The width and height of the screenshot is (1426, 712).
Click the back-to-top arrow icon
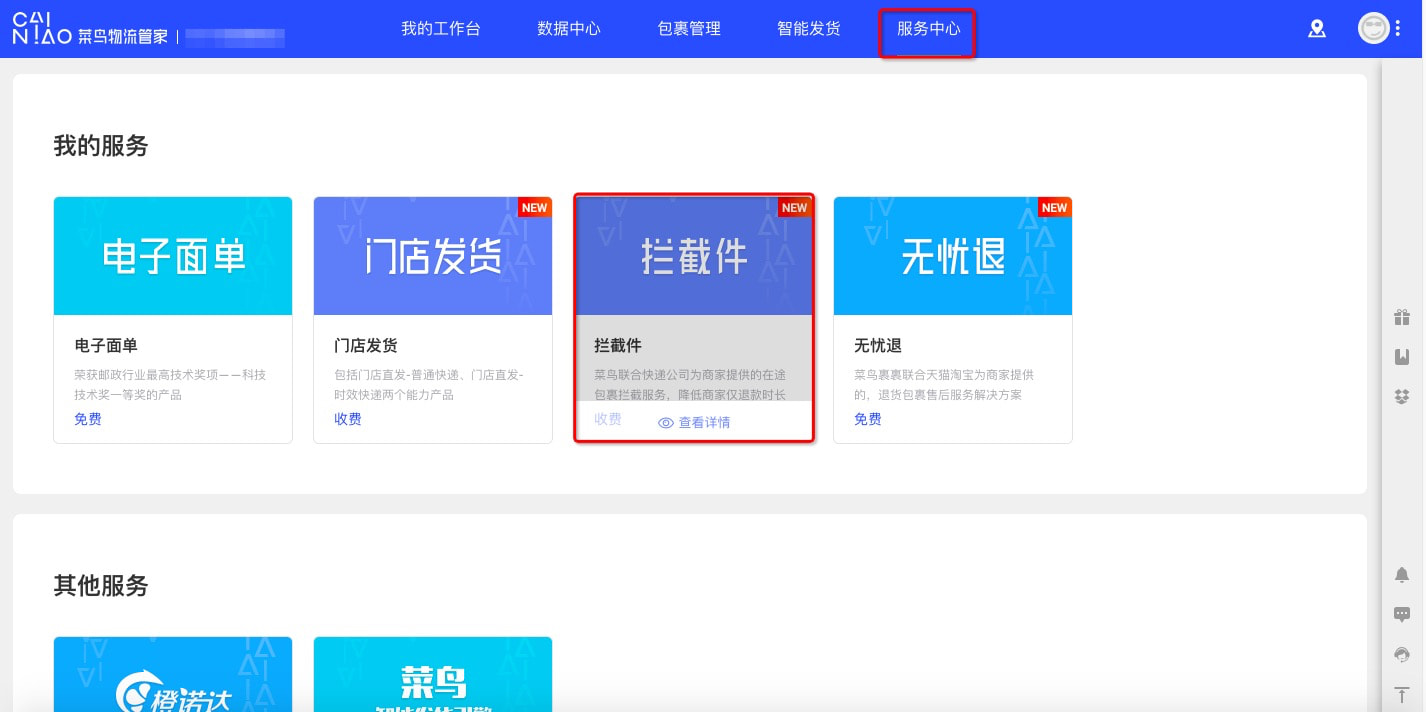click(x=1402, y=694)
